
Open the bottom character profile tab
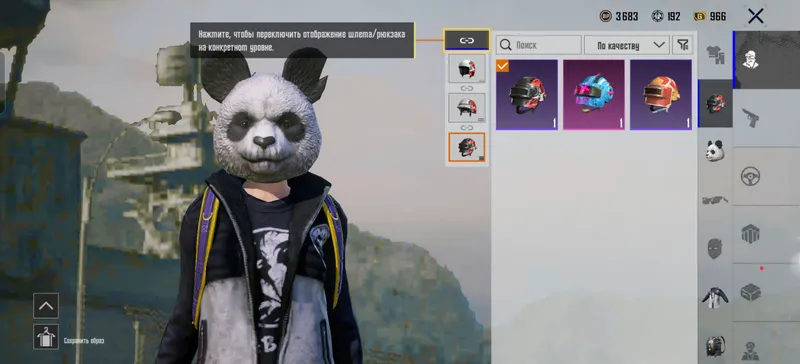tap(751, 350)
